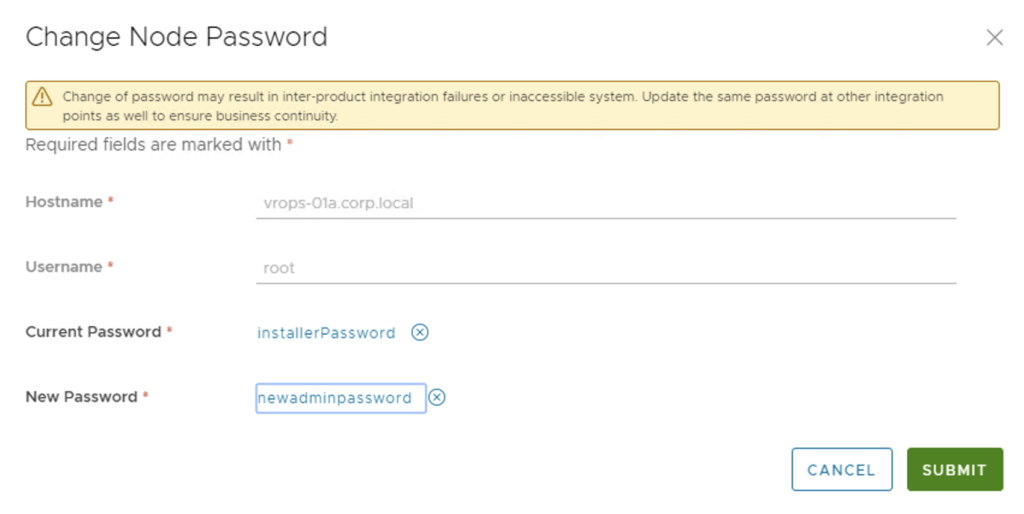Clear the New Password value icon
1024x514 pixels.
(437, 398)
